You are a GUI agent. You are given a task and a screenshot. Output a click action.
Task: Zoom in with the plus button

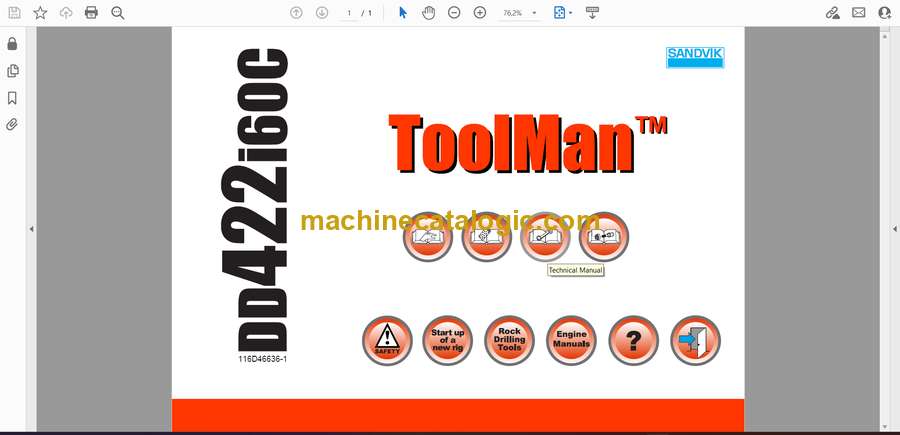(x=480, y=13)
